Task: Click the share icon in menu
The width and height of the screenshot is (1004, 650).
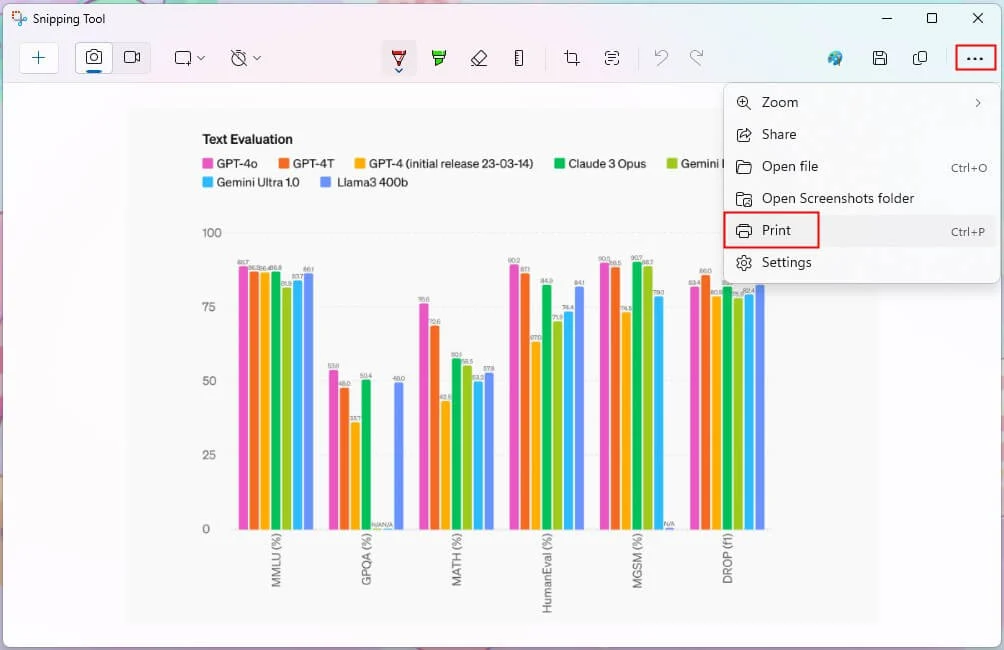Action: tap(743, 134)
